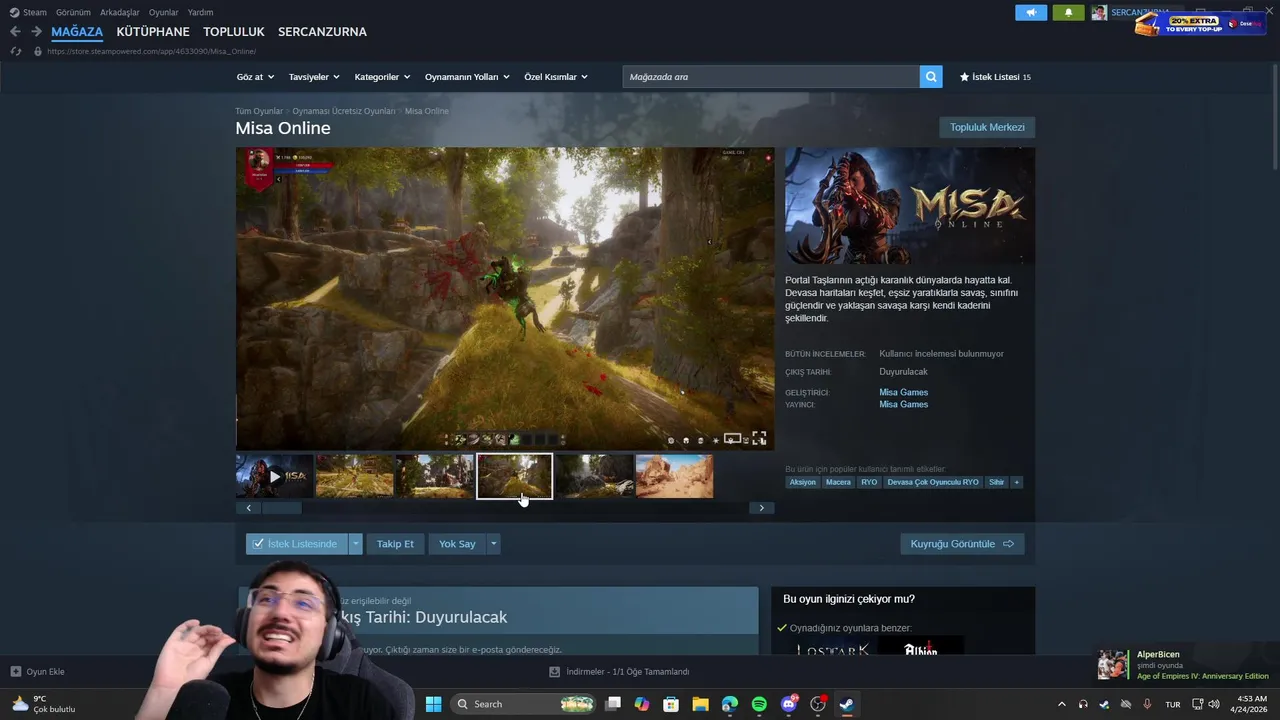Click the thumbnail strip scrollbar handle
This screenshot has width=1280, height=720.
tap(281, 508)
